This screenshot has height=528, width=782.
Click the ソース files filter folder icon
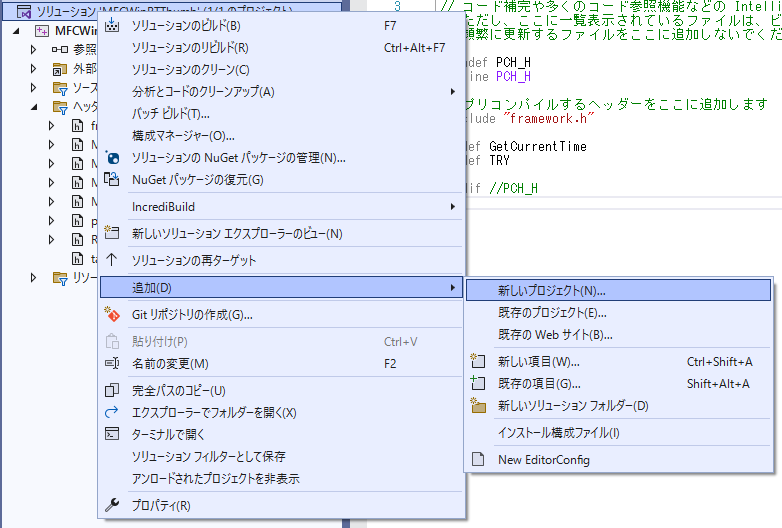coord(60,88)
